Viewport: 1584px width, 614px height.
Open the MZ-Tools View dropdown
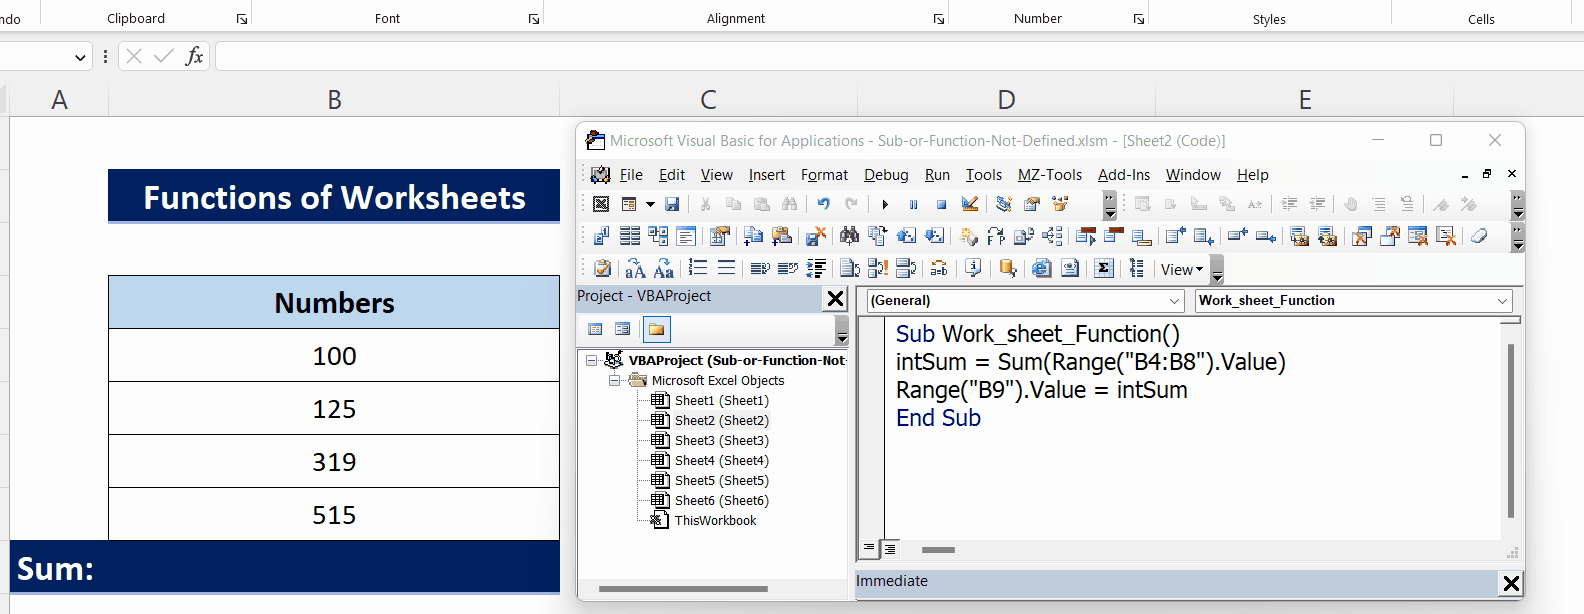click(x=1182, y=269)
